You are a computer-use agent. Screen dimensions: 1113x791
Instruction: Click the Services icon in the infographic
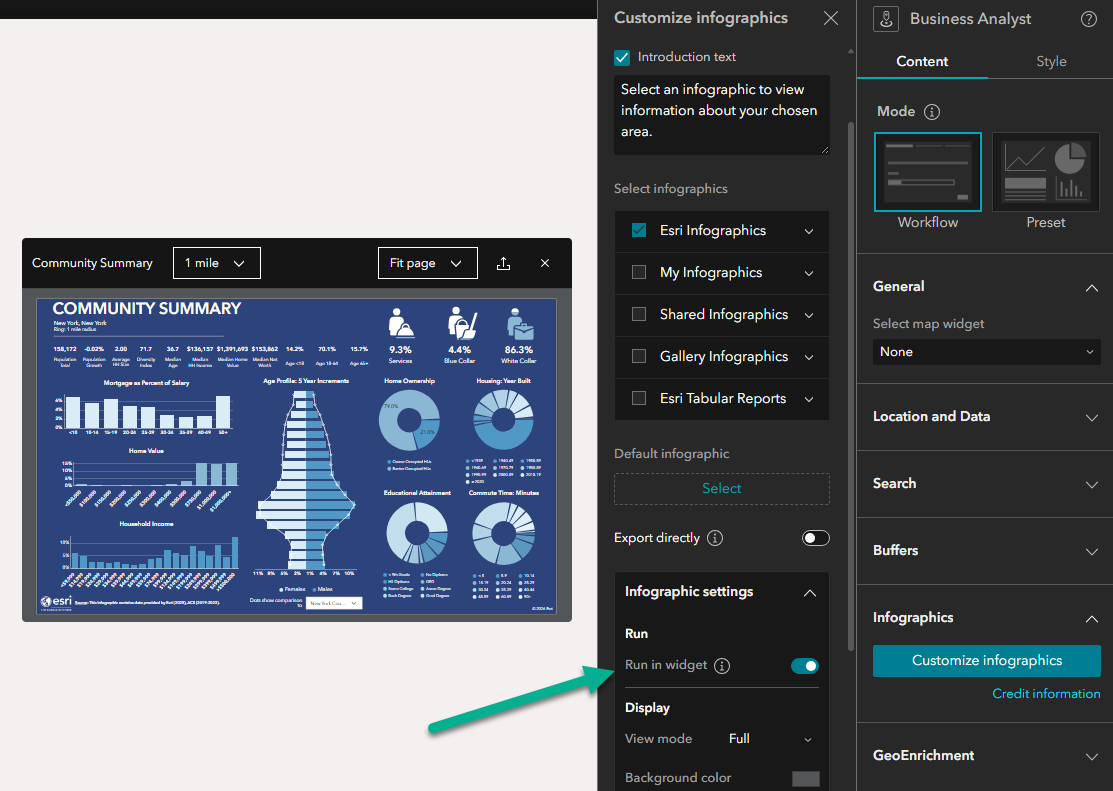(400, 323)
